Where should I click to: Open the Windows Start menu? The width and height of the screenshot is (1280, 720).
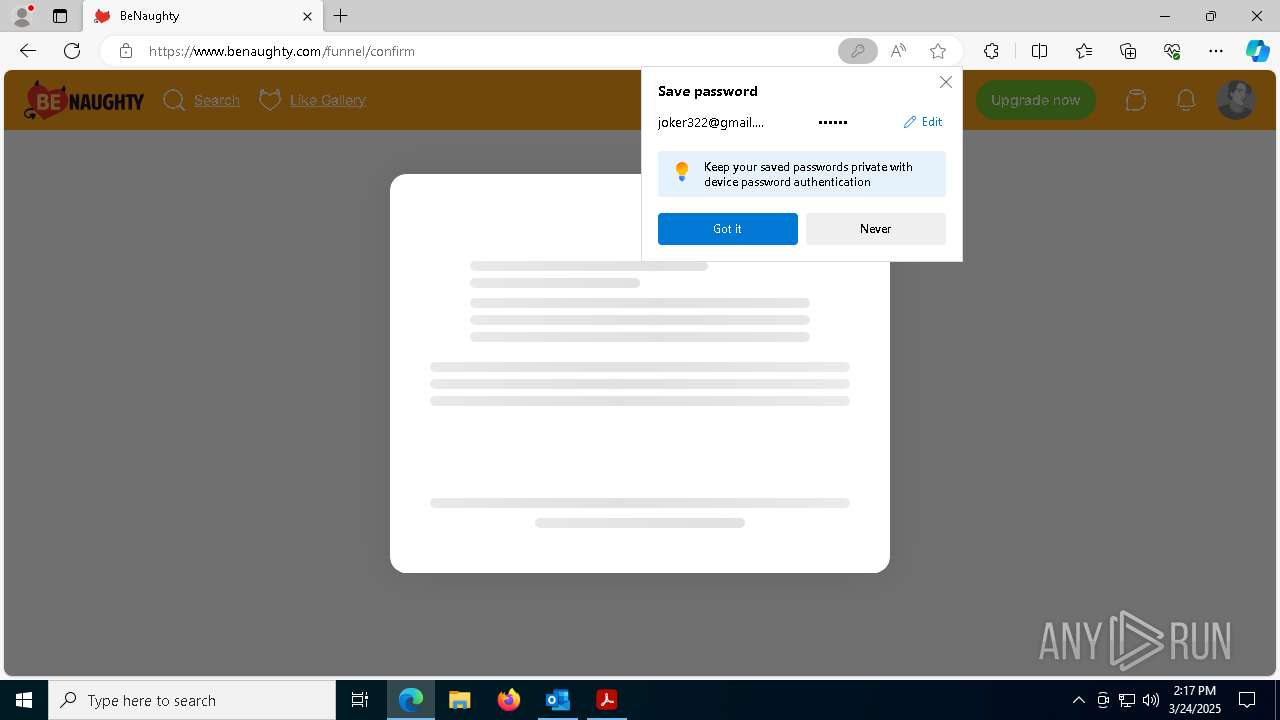[x=24, y=700]
